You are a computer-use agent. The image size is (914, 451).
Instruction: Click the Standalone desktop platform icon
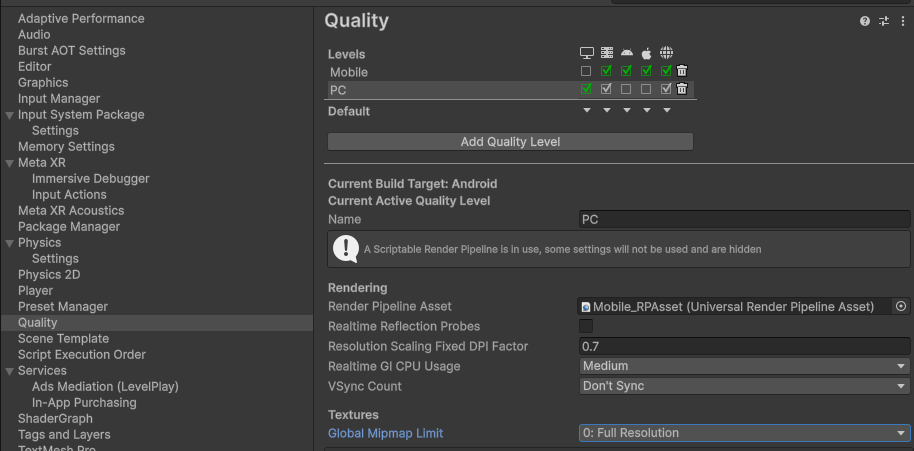(586, 53)
